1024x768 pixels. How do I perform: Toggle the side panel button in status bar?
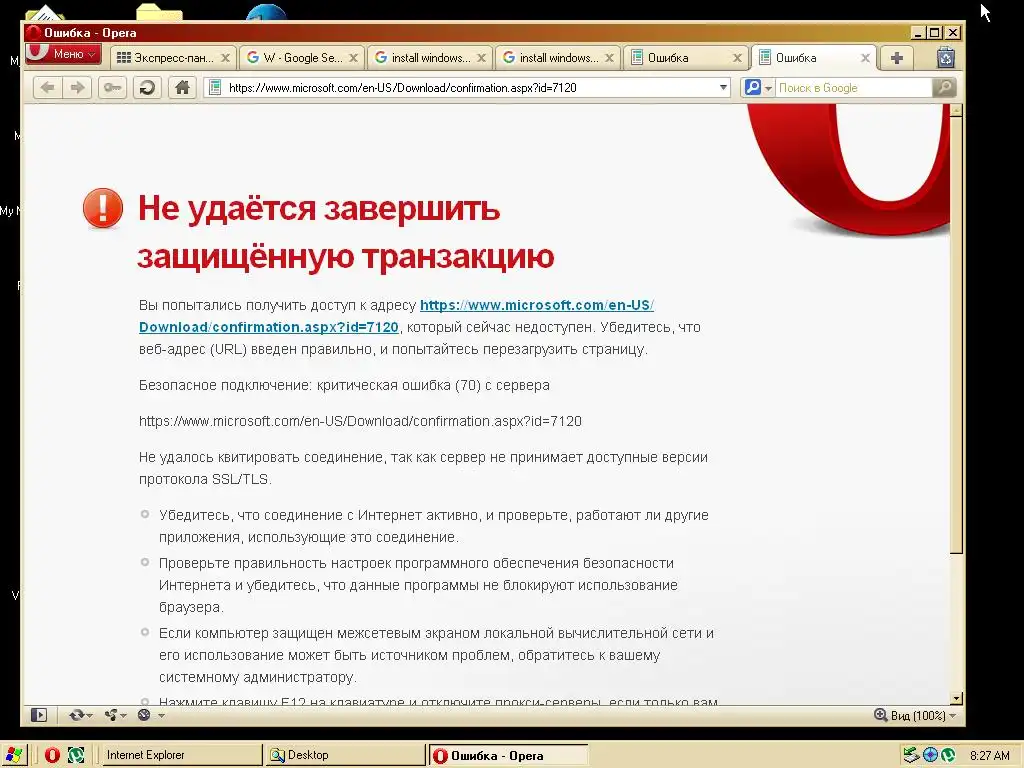point(39,715)
